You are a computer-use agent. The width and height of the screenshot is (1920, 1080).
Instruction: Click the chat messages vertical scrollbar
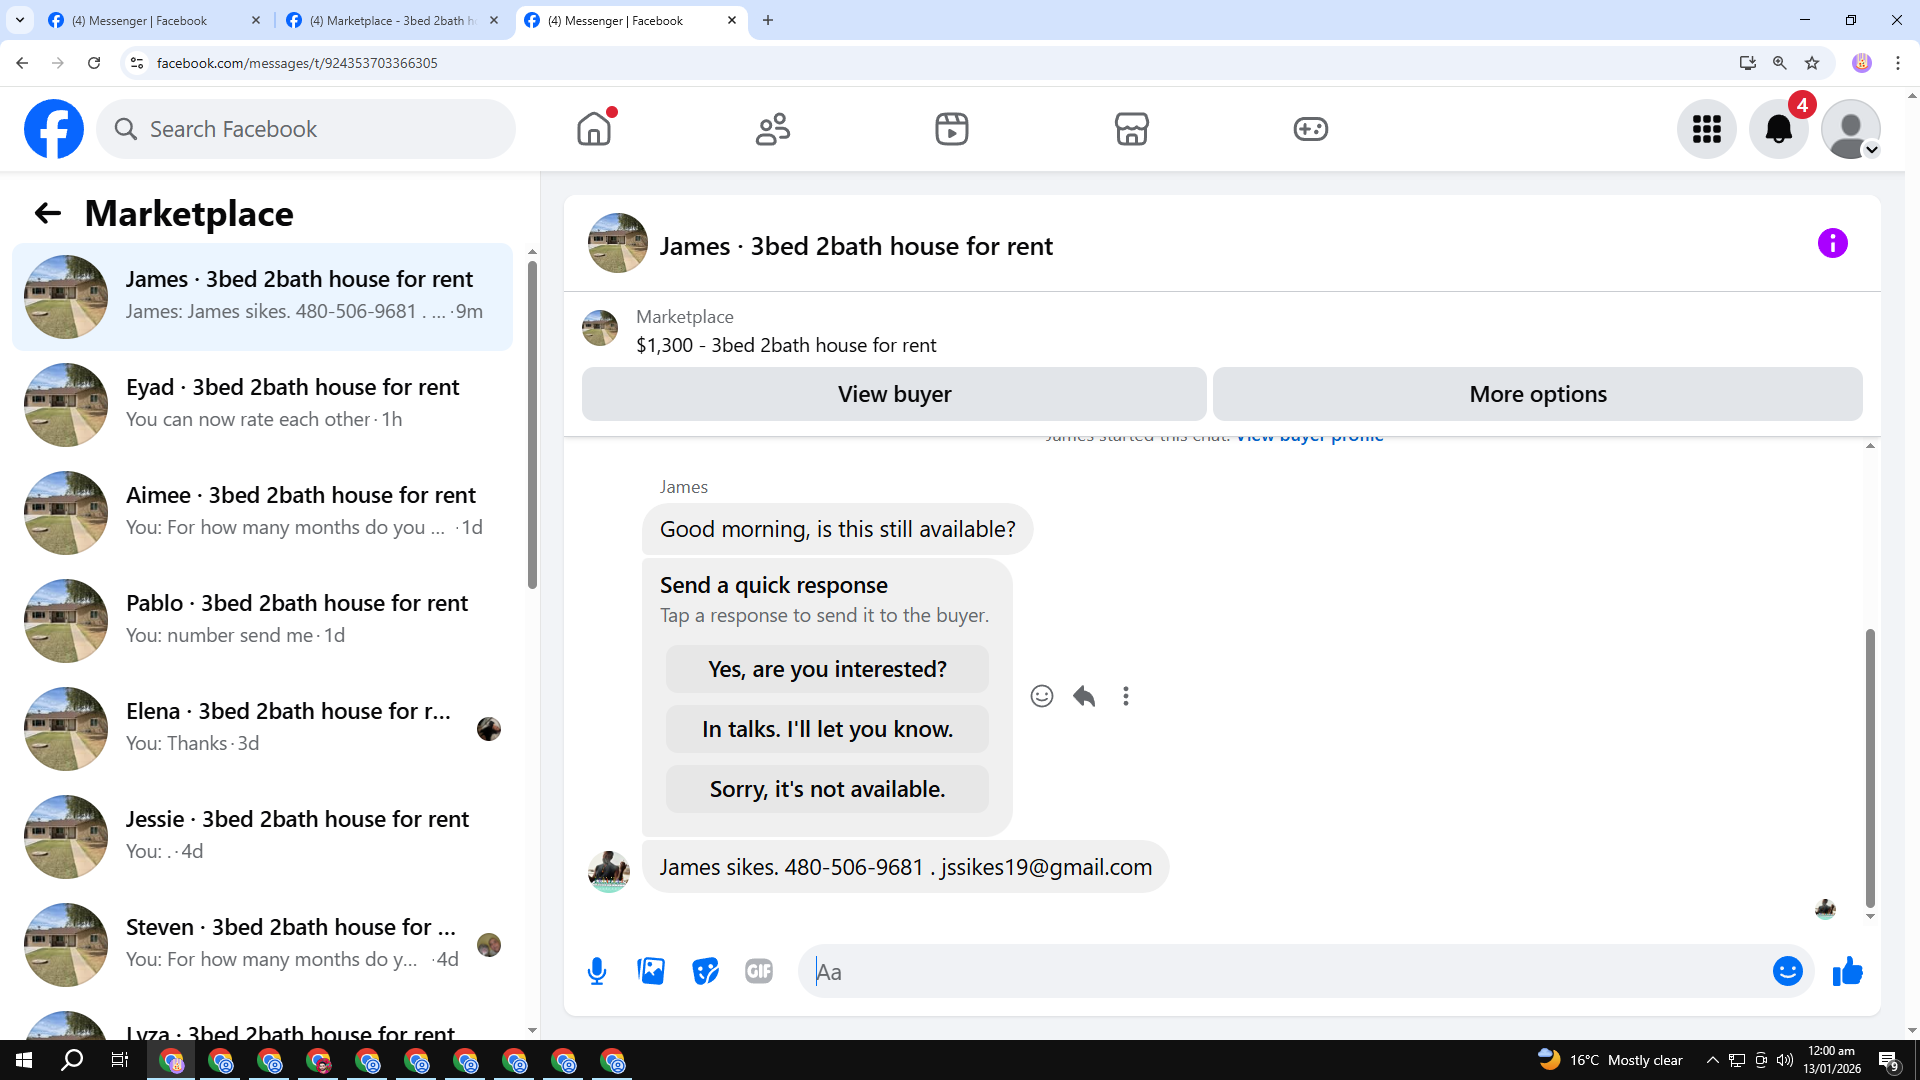(1869, 768)
